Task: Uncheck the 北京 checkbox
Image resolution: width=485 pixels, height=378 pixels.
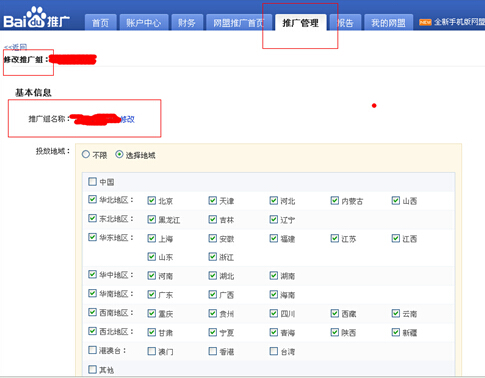Action: click(x=152, y=200)
